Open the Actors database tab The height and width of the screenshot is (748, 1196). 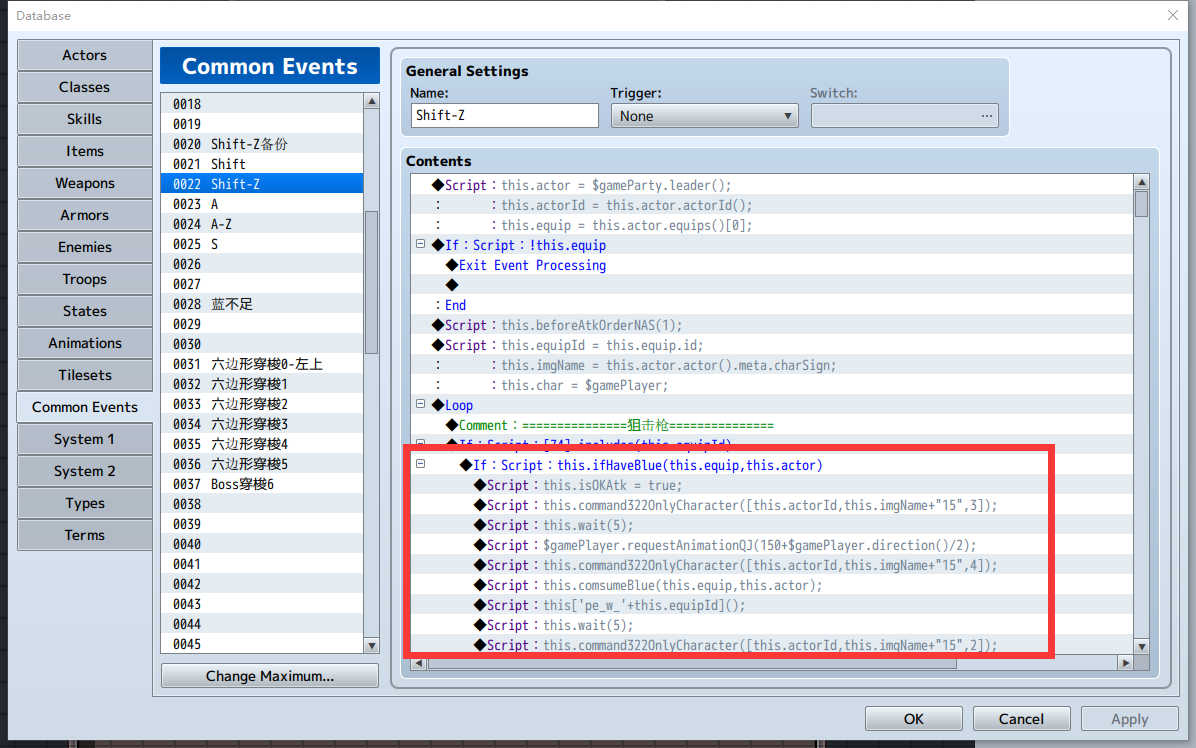pyautogui.click(x=85, y=55)
